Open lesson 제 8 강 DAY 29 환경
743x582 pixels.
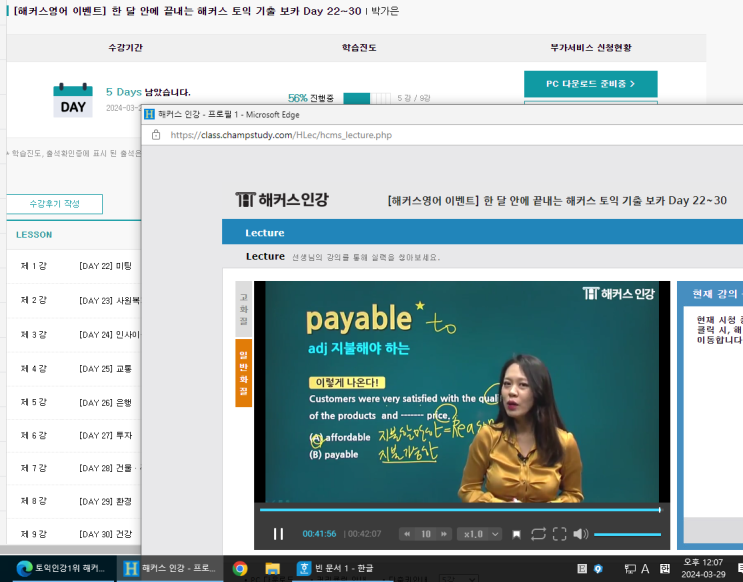pos(75,501)
